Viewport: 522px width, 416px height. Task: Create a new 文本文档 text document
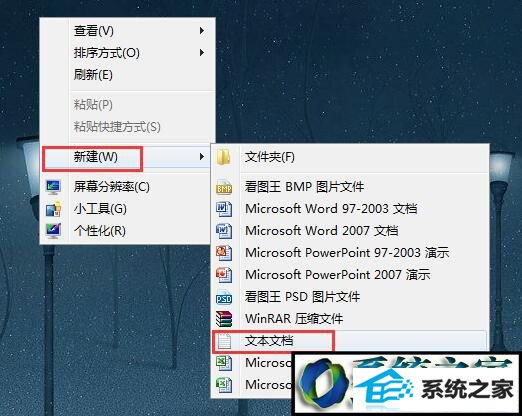[x=350, y=341]
